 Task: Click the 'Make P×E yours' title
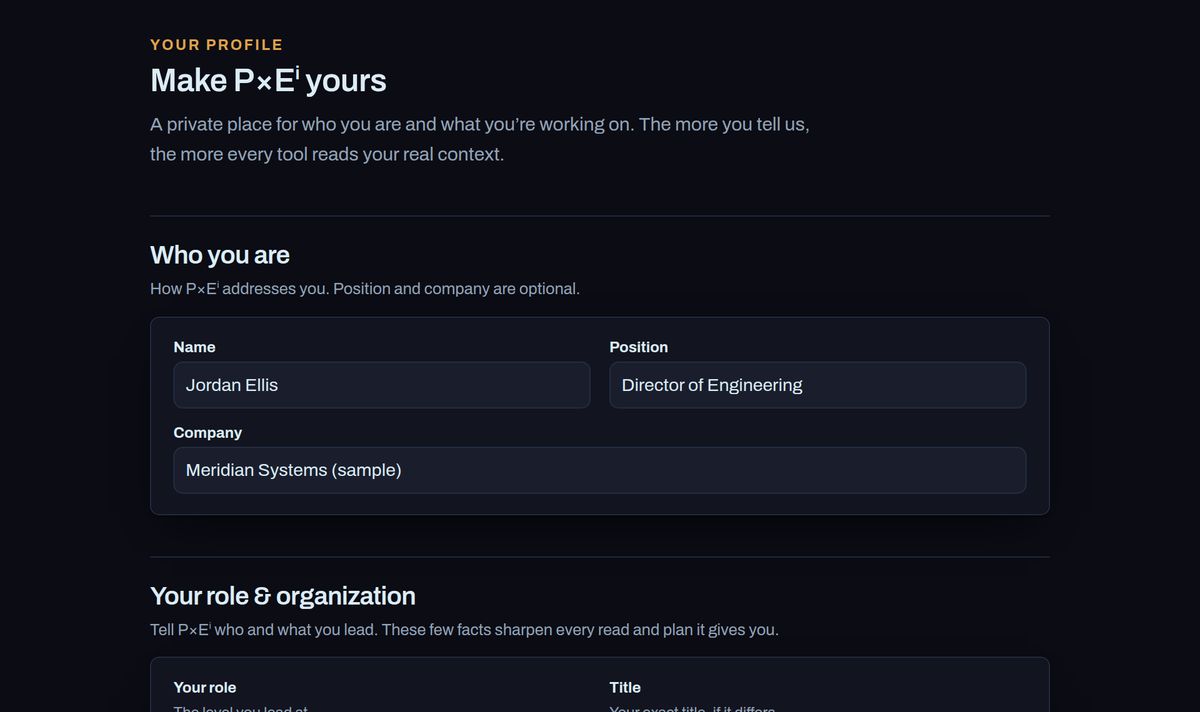[x=268, y=80]
